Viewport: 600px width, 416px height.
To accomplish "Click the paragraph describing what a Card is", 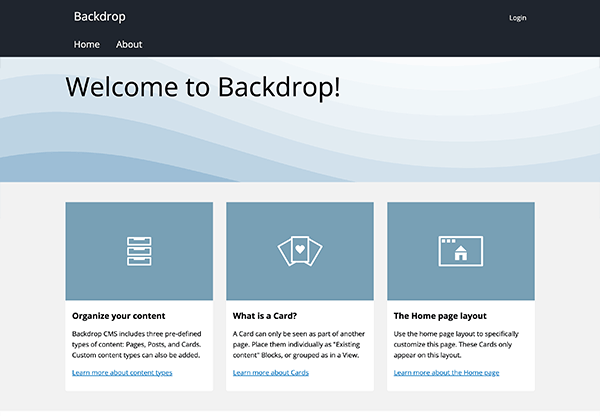I will pos(298,343).
